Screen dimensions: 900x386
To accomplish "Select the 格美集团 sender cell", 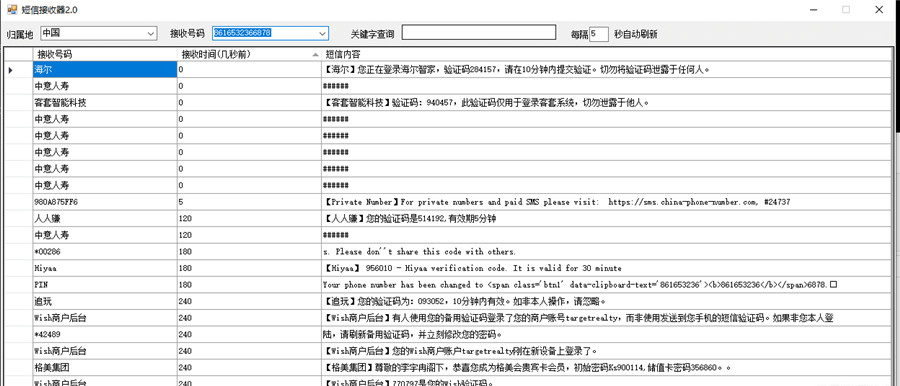I will click(104, 367).
